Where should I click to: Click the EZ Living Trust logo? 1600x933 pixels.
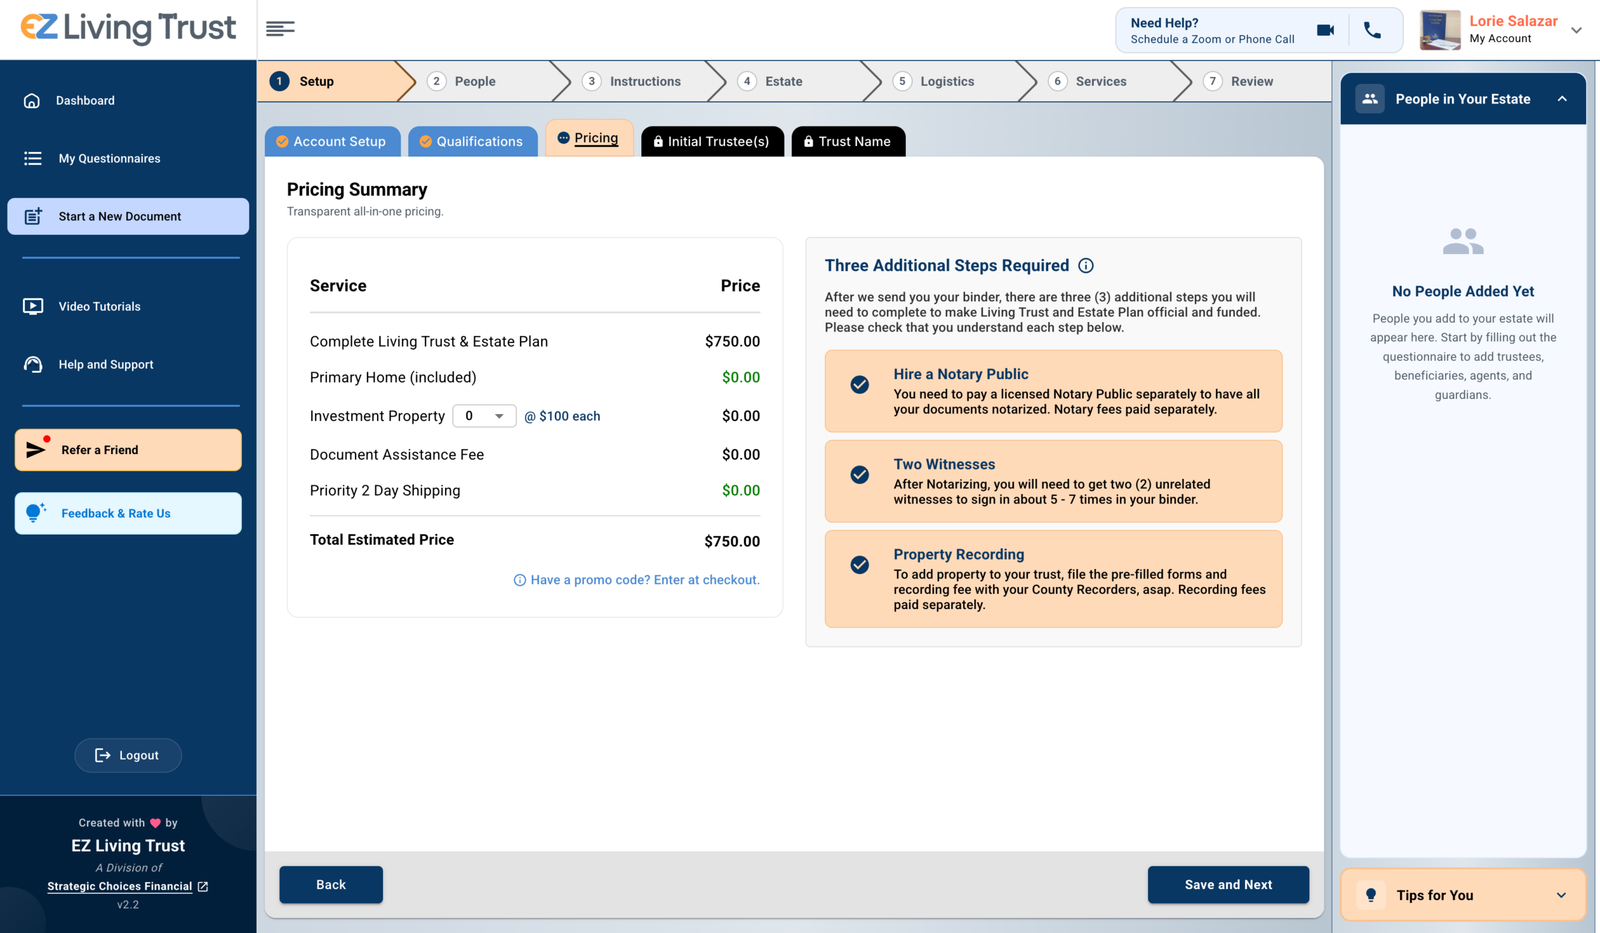(x=129, y=28)
